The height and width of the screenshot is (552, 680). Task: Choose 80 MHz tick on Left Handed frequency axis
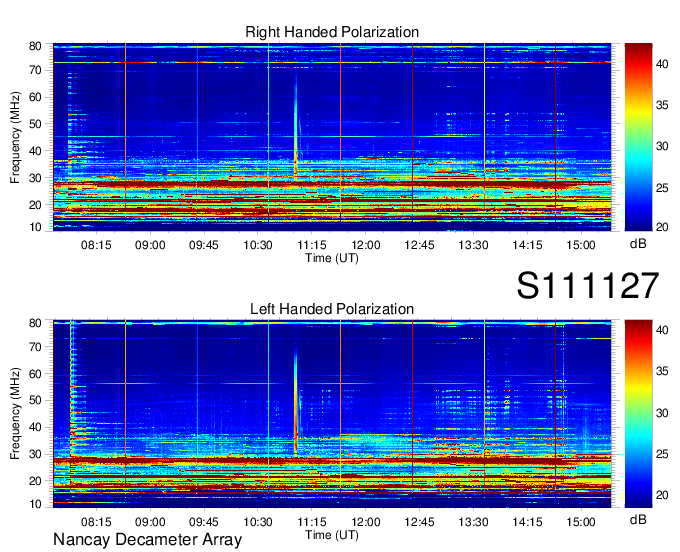pos(35,323)
